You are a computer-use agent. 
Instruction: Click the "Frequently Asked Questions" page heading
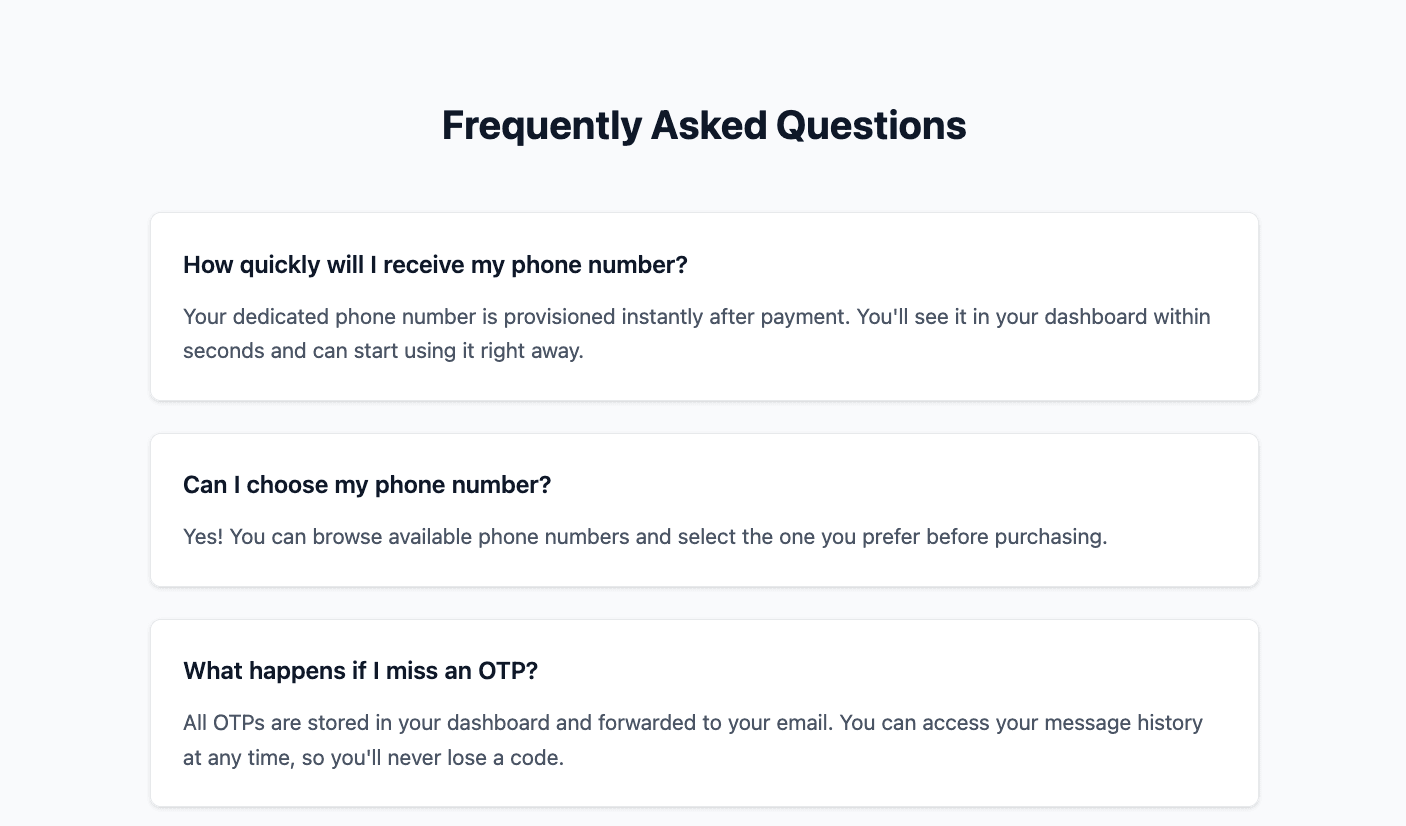[703, 126]
